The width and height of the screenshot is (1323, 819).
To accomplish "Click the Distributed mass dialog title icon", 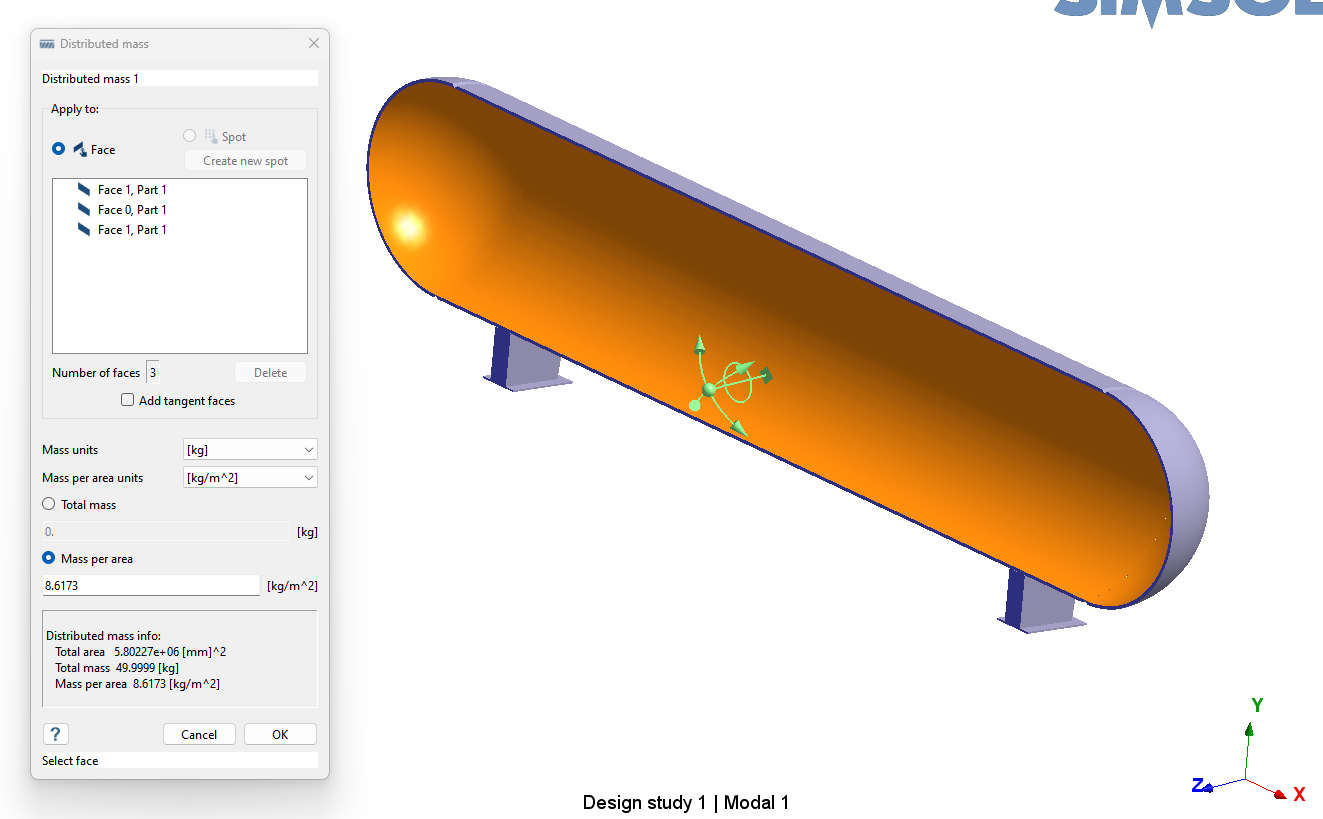I will coord(46,44).
